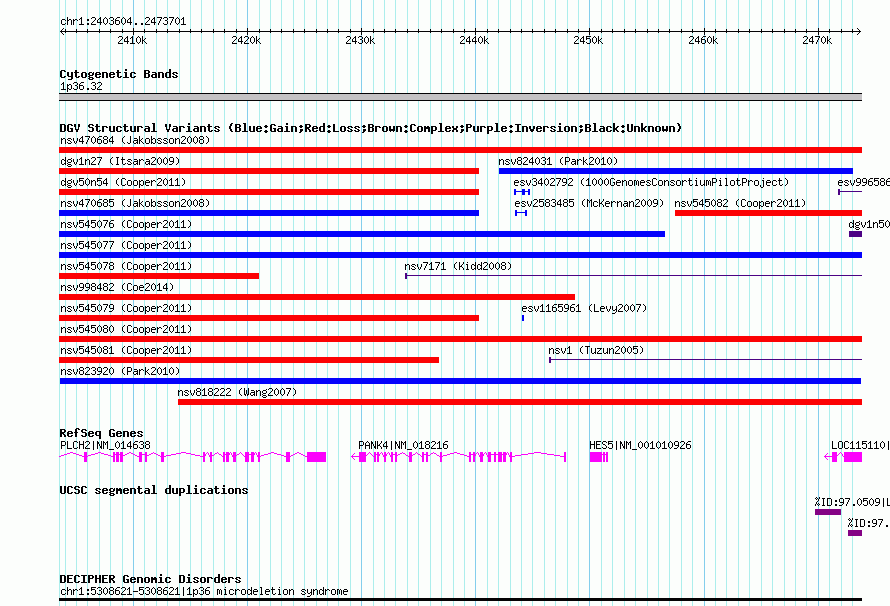Click the %ID:97.0509 segmental duplication block

pyautogui.click(x=828, y=512)
